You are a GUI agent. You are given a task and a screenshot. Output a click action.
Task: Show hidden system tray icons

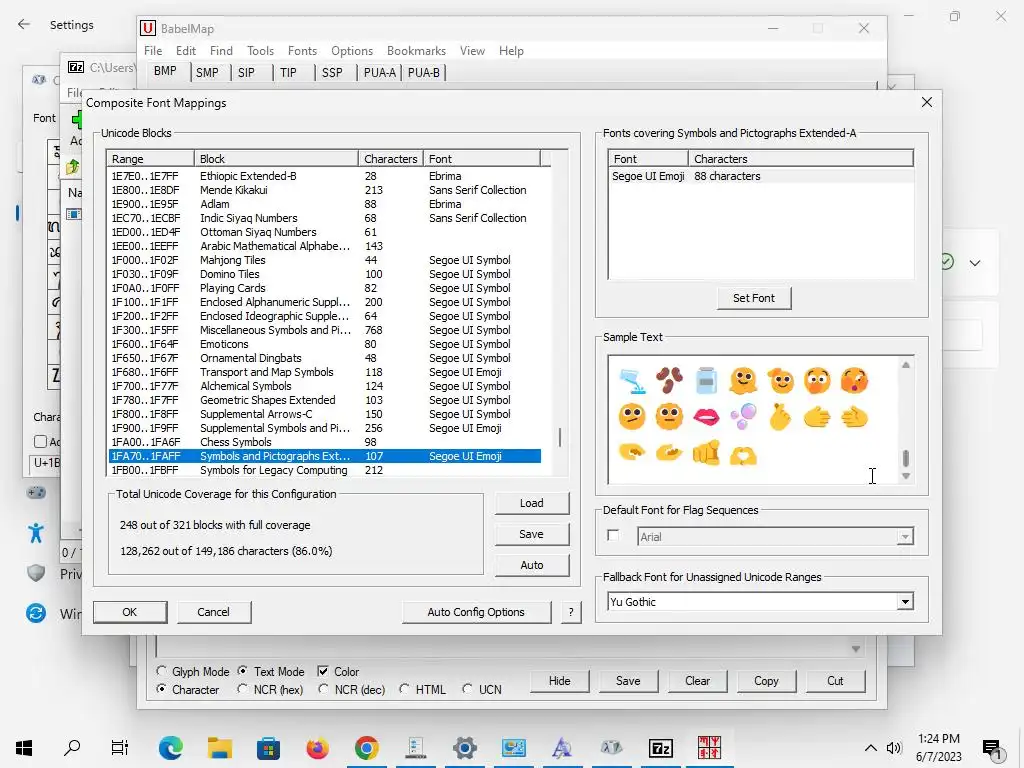(871, 748)
